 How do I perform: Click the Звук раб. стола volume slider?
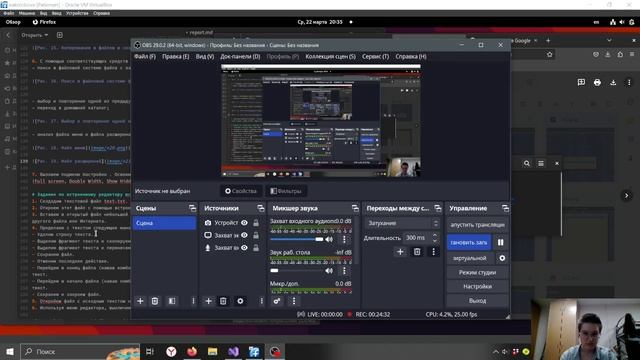(x=296, y=271)
